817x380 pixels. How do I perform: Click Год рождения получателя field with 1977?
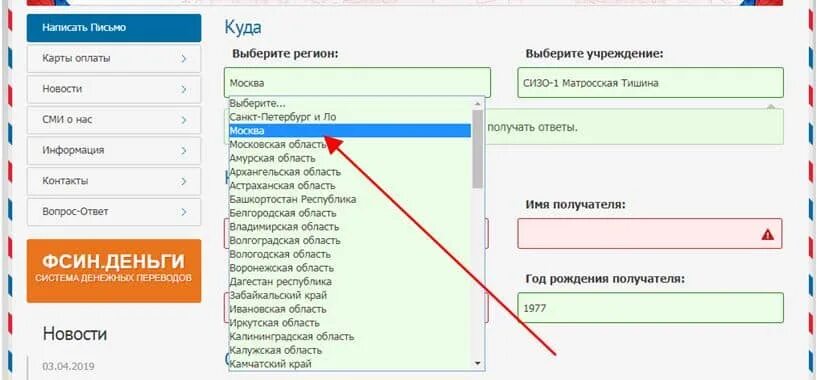point(650,308)
